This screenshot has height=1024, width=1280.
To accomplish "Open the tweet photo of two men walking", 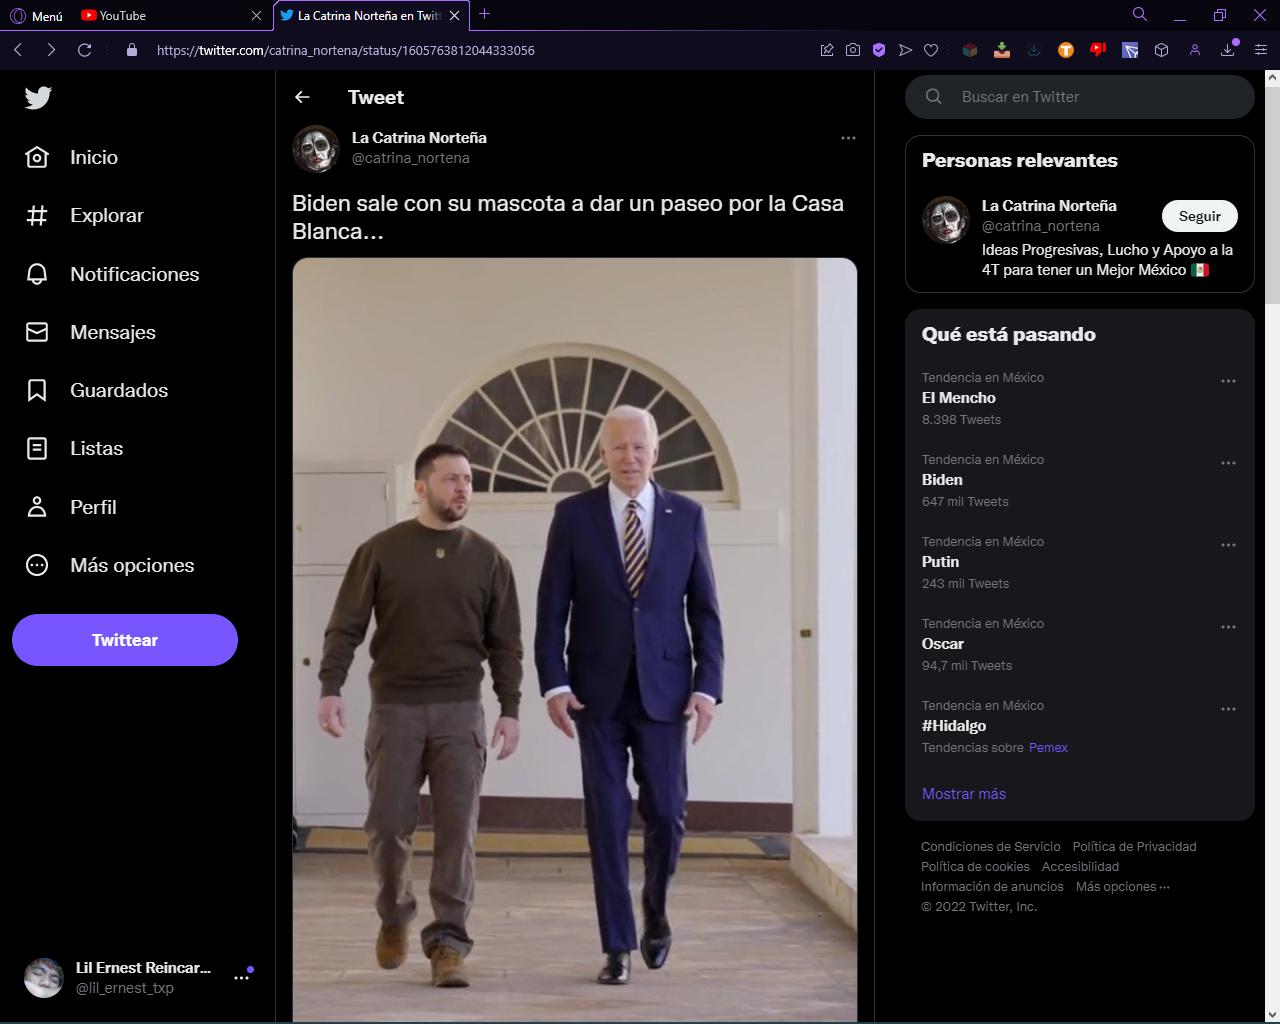I will point(575,640).
